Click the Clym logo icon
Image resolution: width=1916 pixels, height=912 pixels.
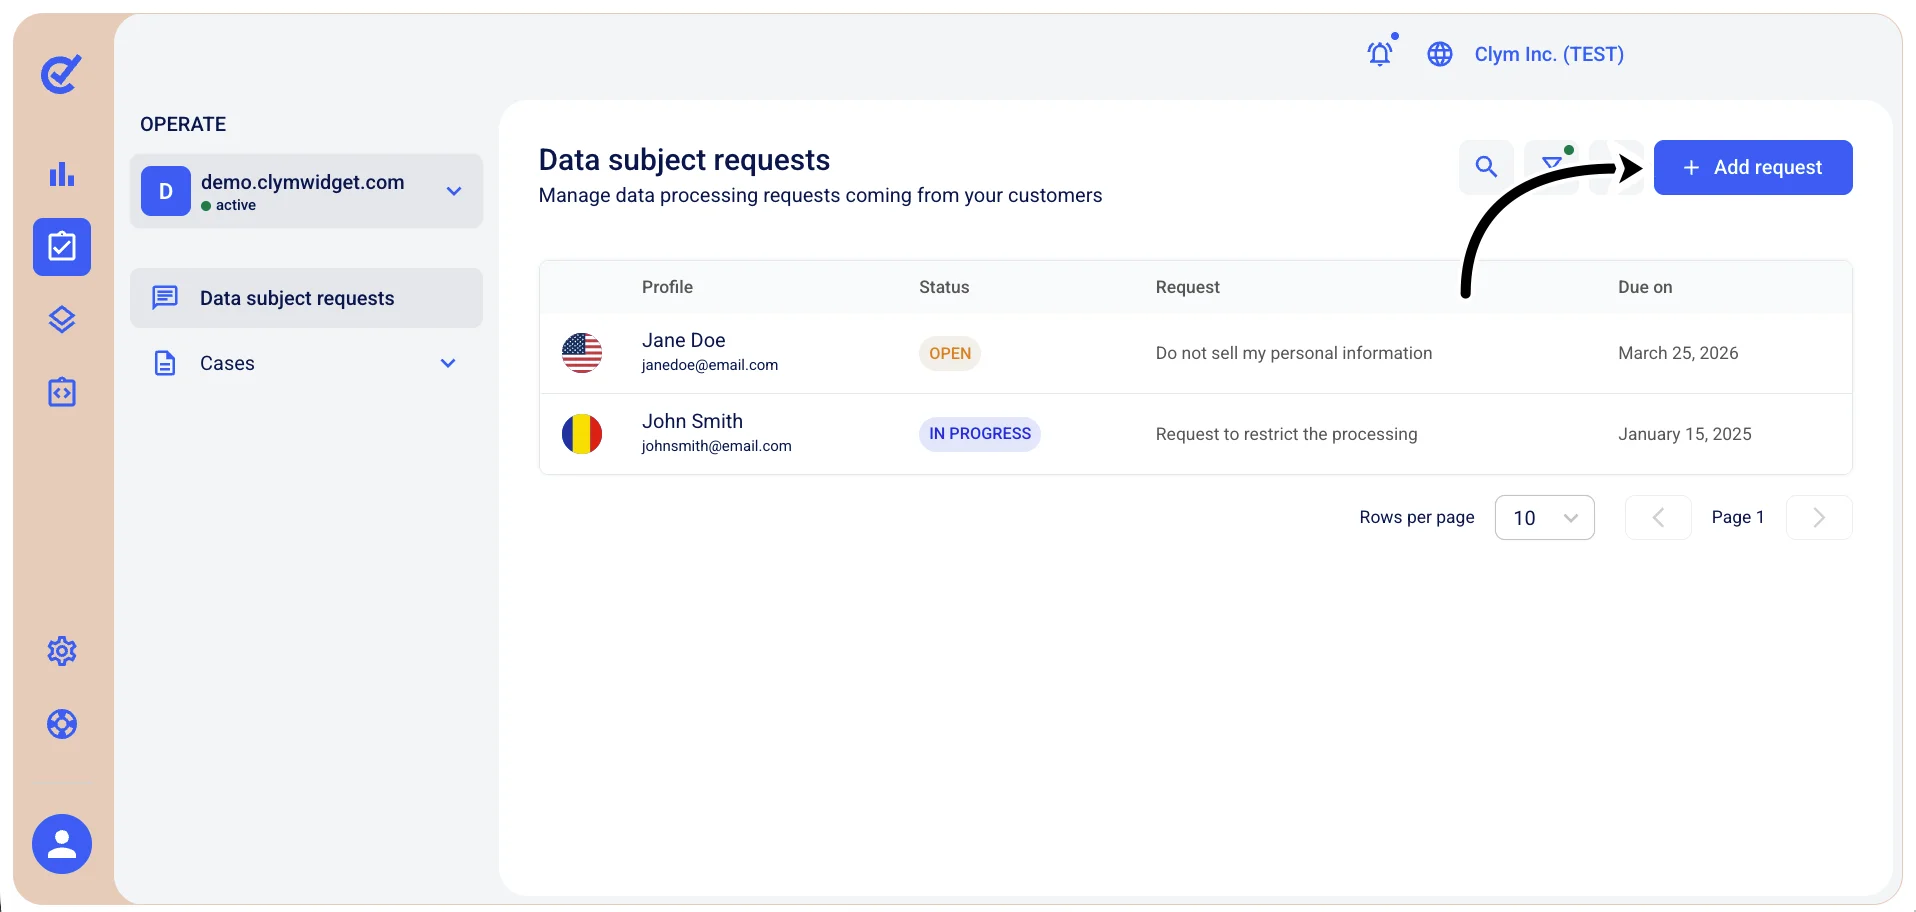click(x=61, y=74)
